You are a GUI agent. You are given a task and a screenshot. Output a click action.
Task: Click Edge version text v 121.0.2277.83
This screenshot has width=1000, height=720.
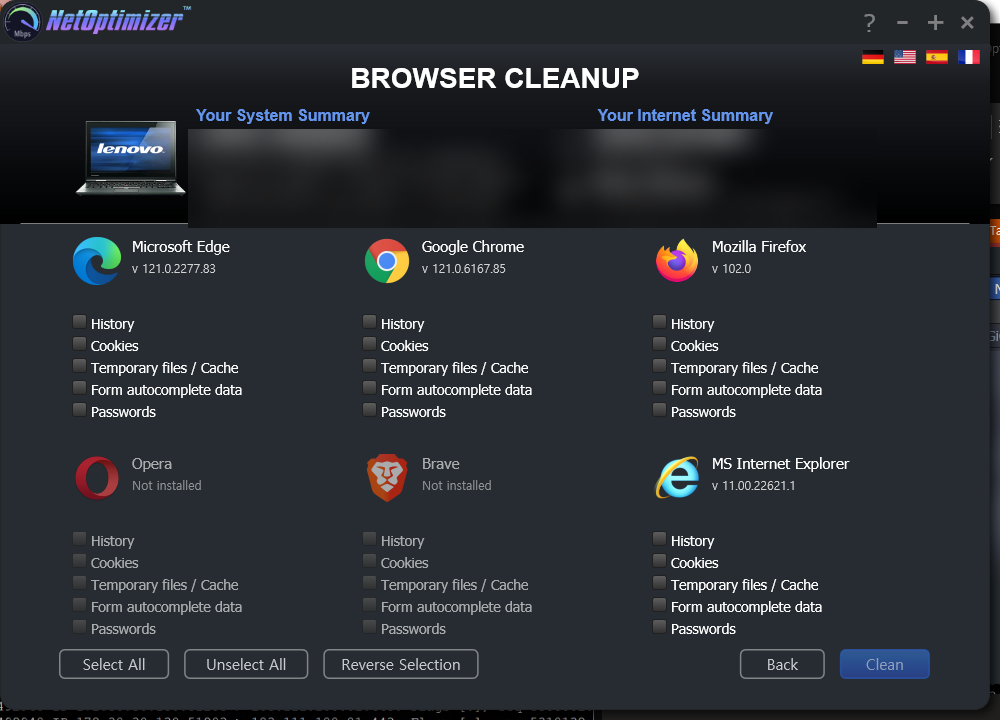[x=173, y=269]
